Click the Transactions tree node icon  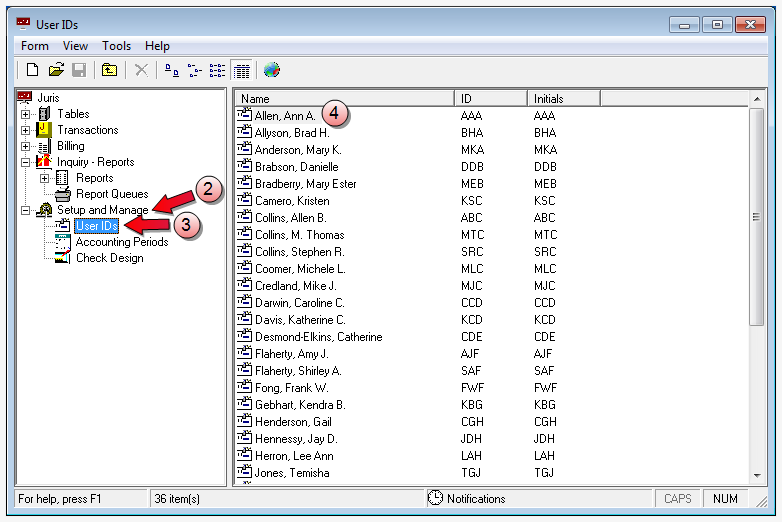[x=44, y=130]
